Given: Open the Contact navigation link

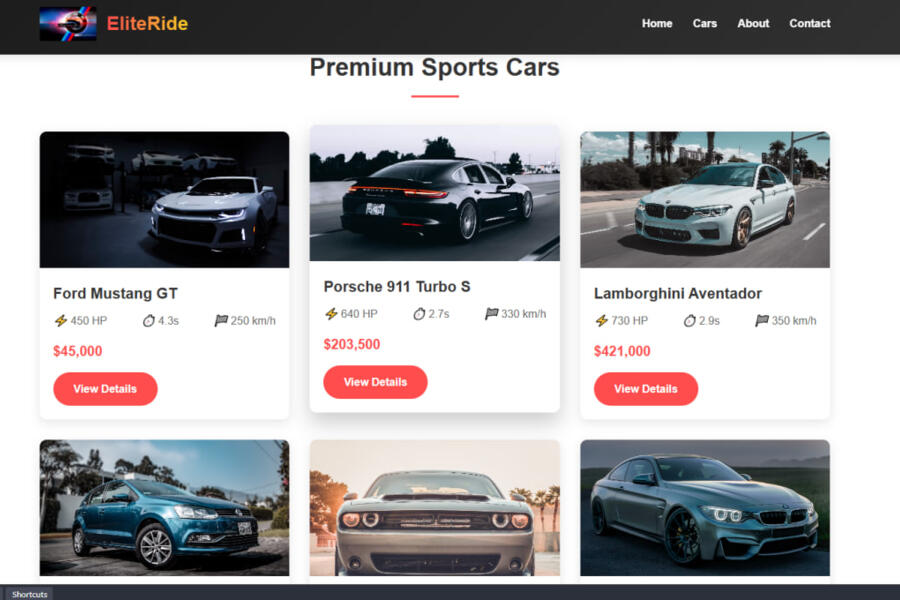Looking at the screenshot, I should point(809,24).
